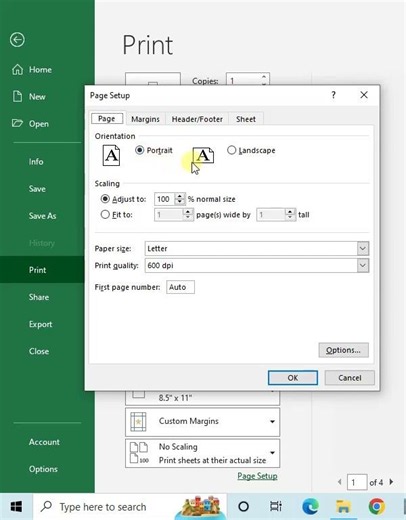
Task: Click the pages wide input field
Action: pos(169,215)
